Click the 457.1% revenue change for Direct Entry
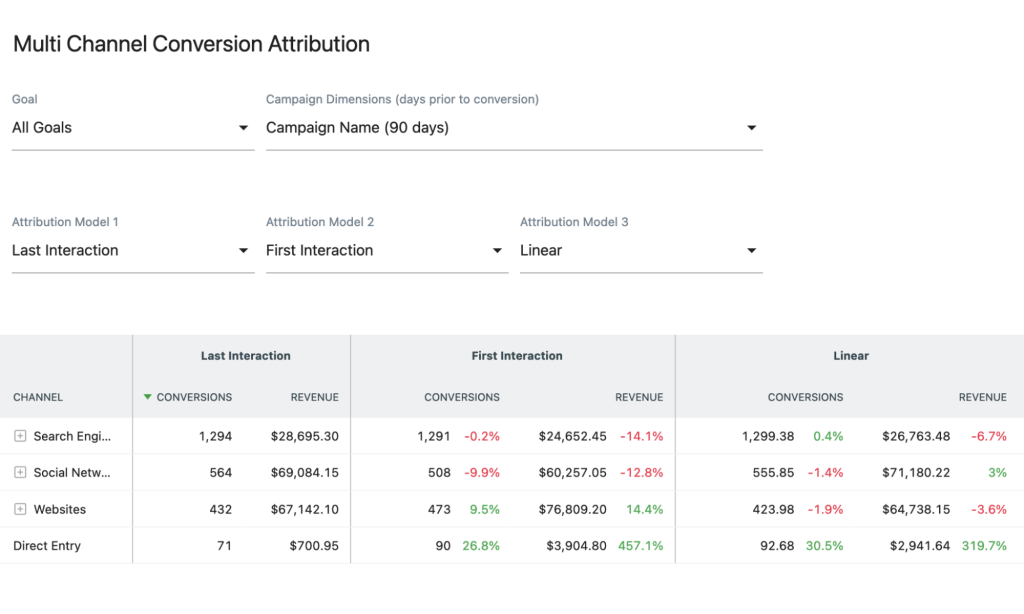Screen dimensions: 1024x614 tap(639, 546)
